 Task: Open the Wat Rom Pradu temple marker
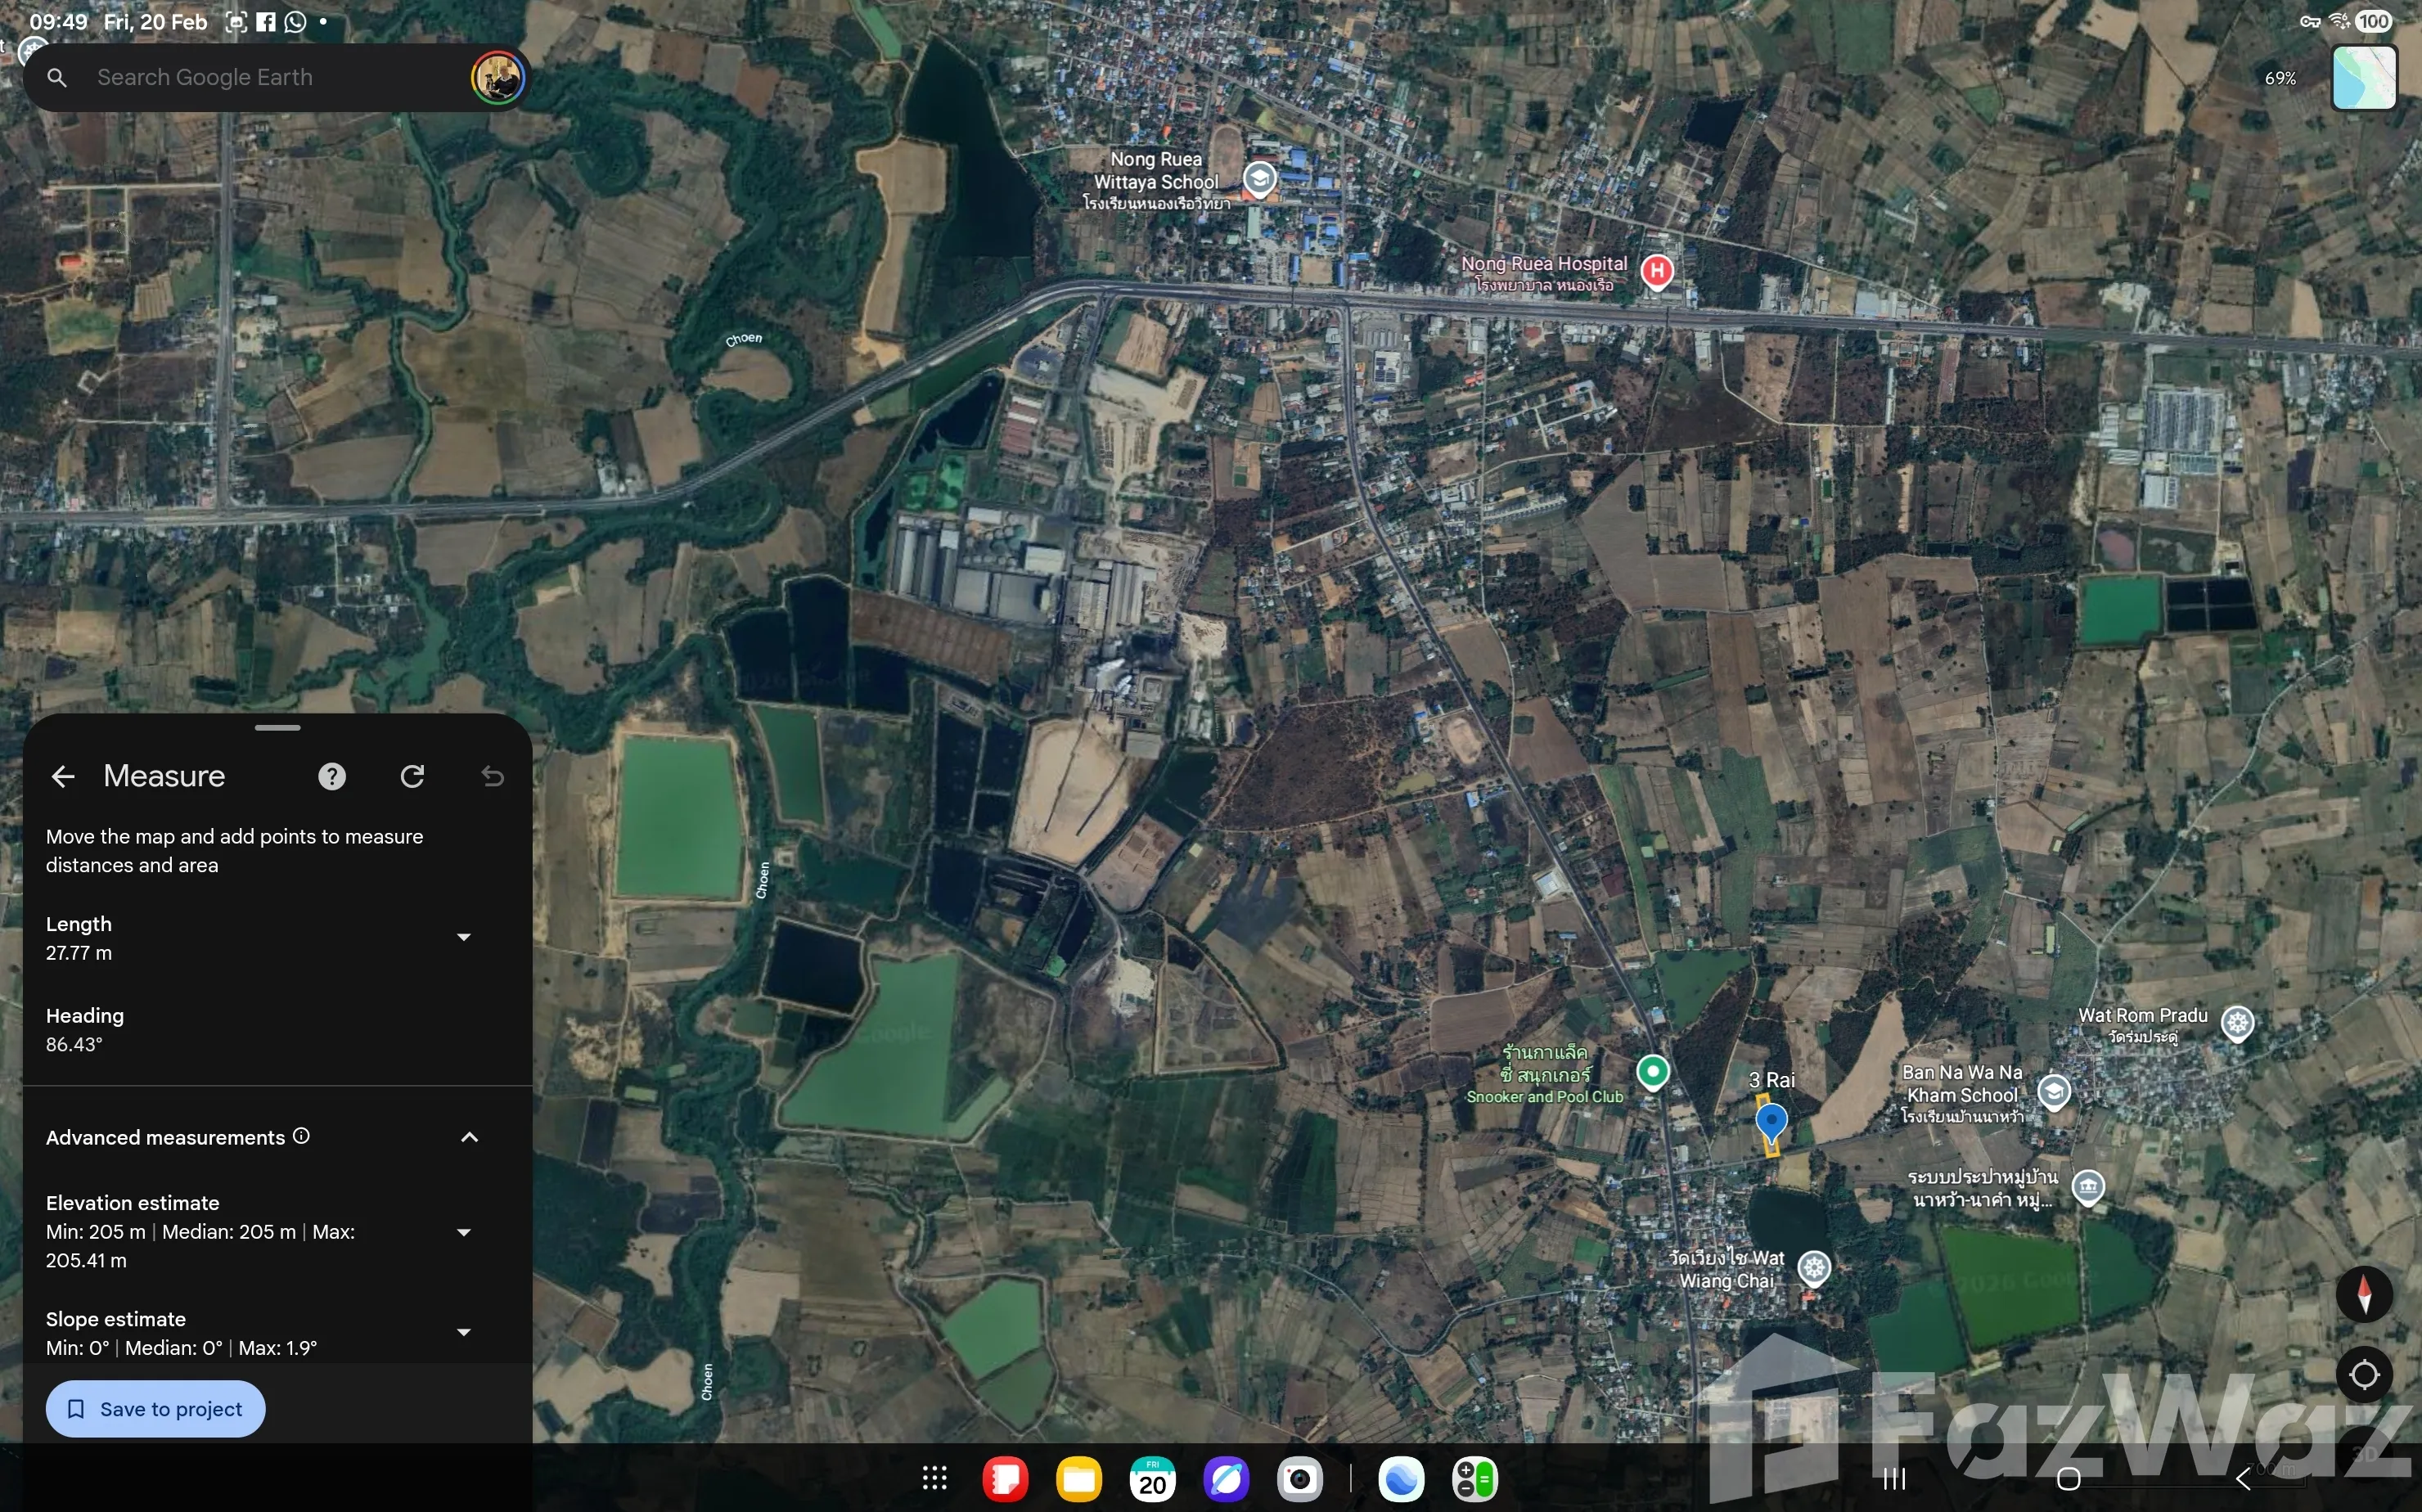[x=2237, y=1023]
